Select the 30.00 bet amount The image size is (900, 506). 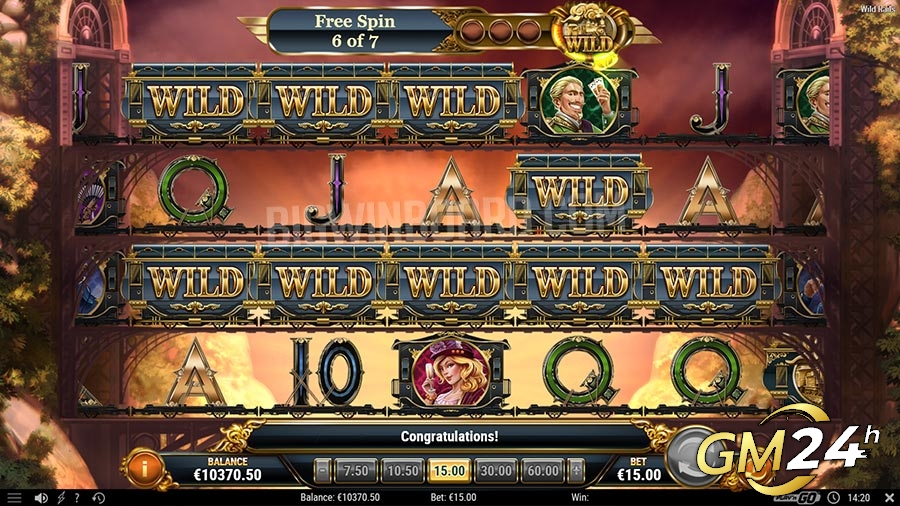coord(495,471)
